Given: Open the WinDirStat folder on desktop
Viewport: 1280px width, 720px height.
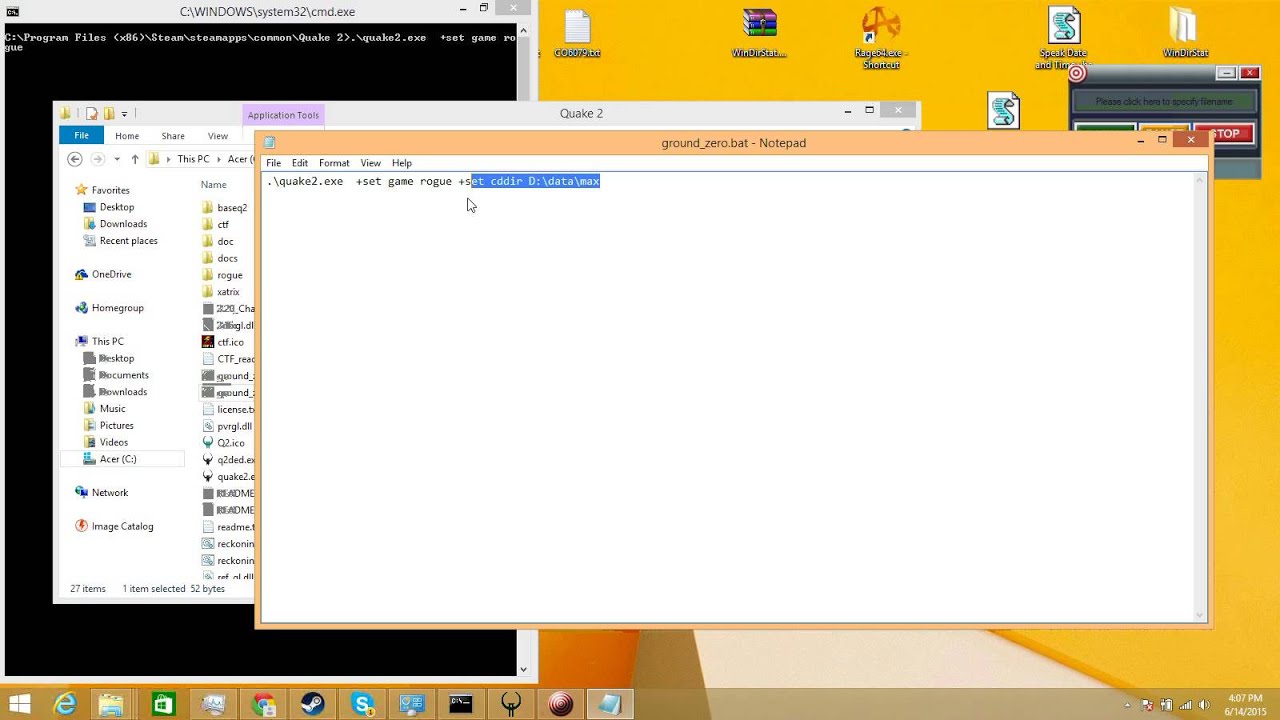Looking at the screenshot, I should (x=1184, y=34).
